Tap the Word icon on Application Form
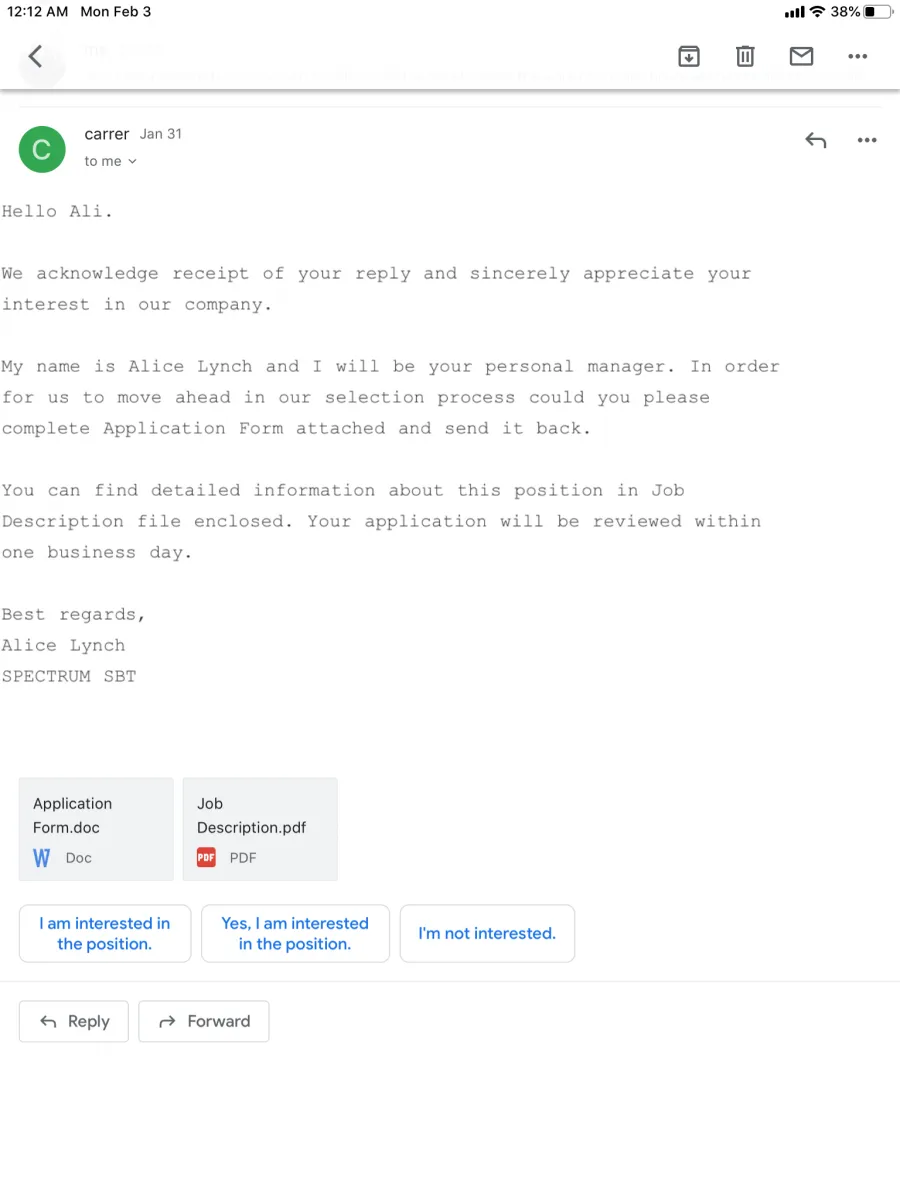This screenshot has width=900, height=1200. [41, 858]
